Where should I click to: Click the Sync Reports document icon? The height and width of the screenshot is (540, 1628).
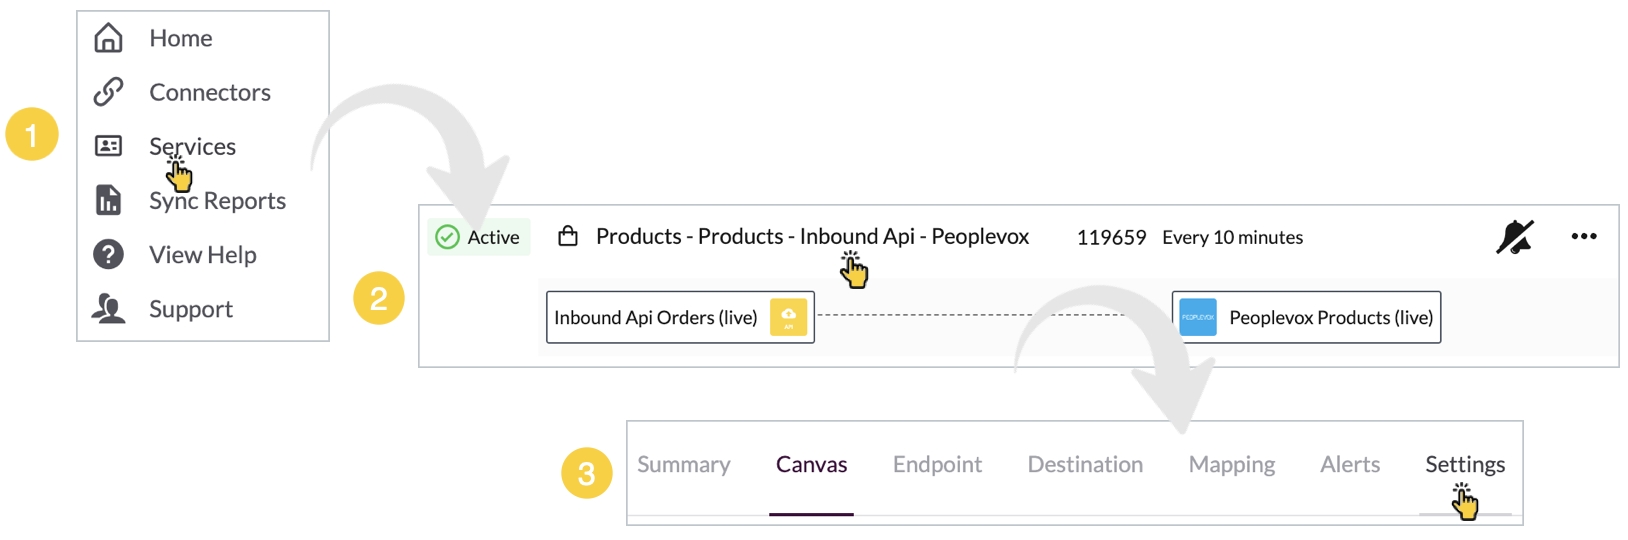pyautogui.click(x=108, y=200)
